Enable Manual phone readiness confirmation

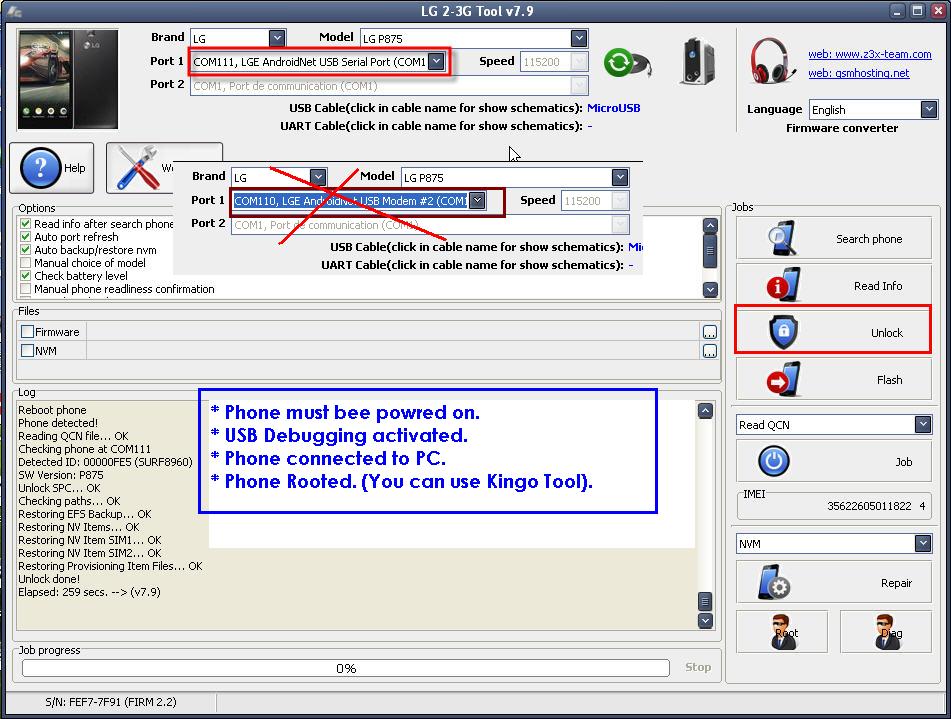[25, 289]
